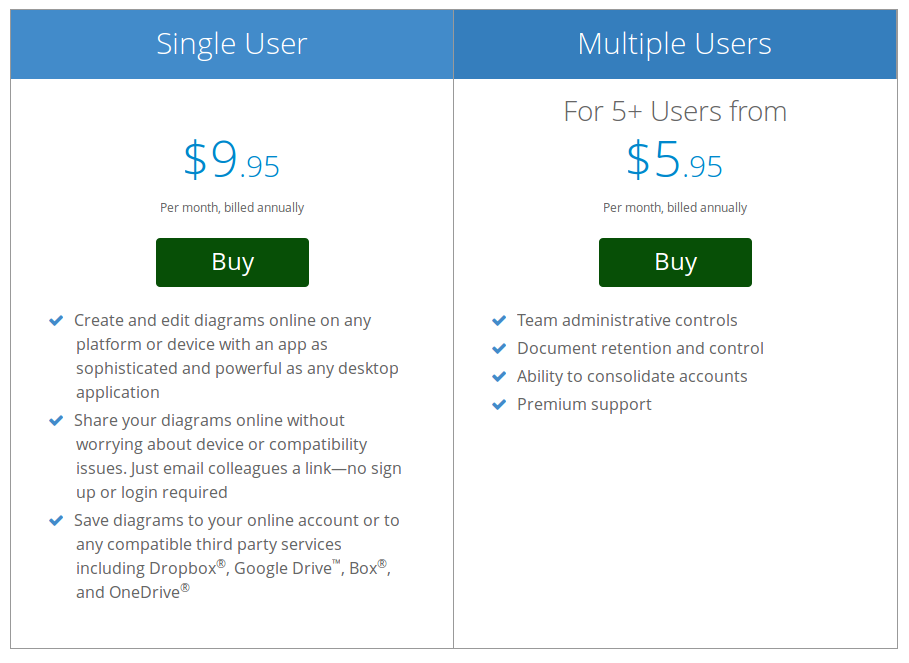
Task: Click the checkmark beside 'Premium support'
Action: click(x=499, y=404)
